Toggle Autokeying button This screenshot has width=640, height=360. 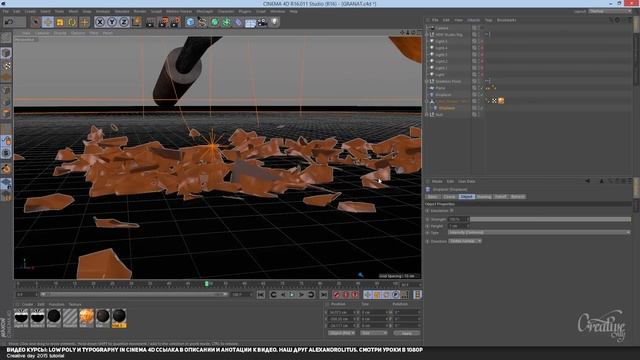pos(346,295)
